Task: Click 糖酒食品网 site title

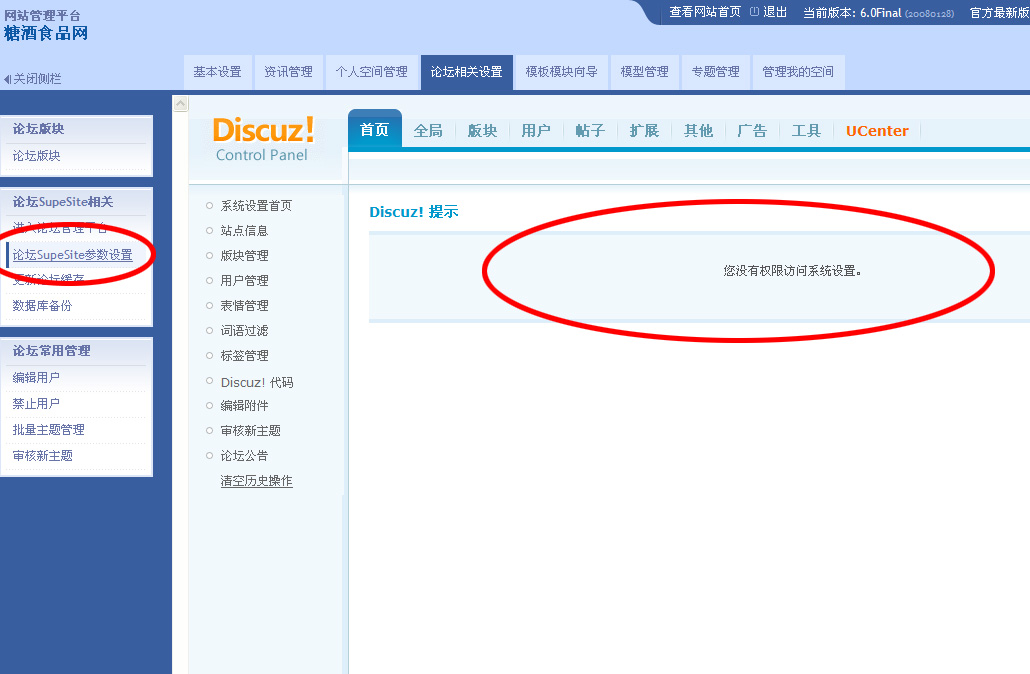Action: (46, 33)
